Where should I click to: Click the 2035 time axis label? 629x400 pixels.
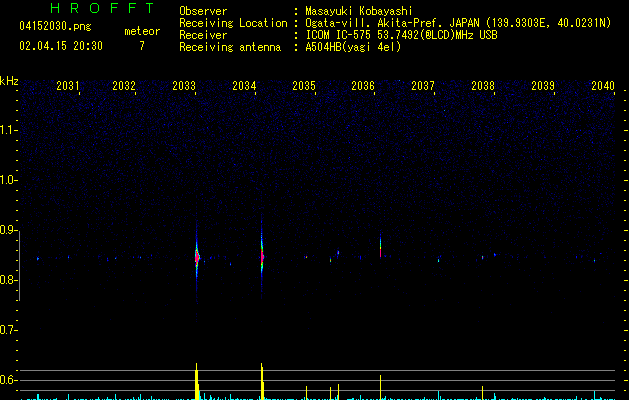pos(304,85)
